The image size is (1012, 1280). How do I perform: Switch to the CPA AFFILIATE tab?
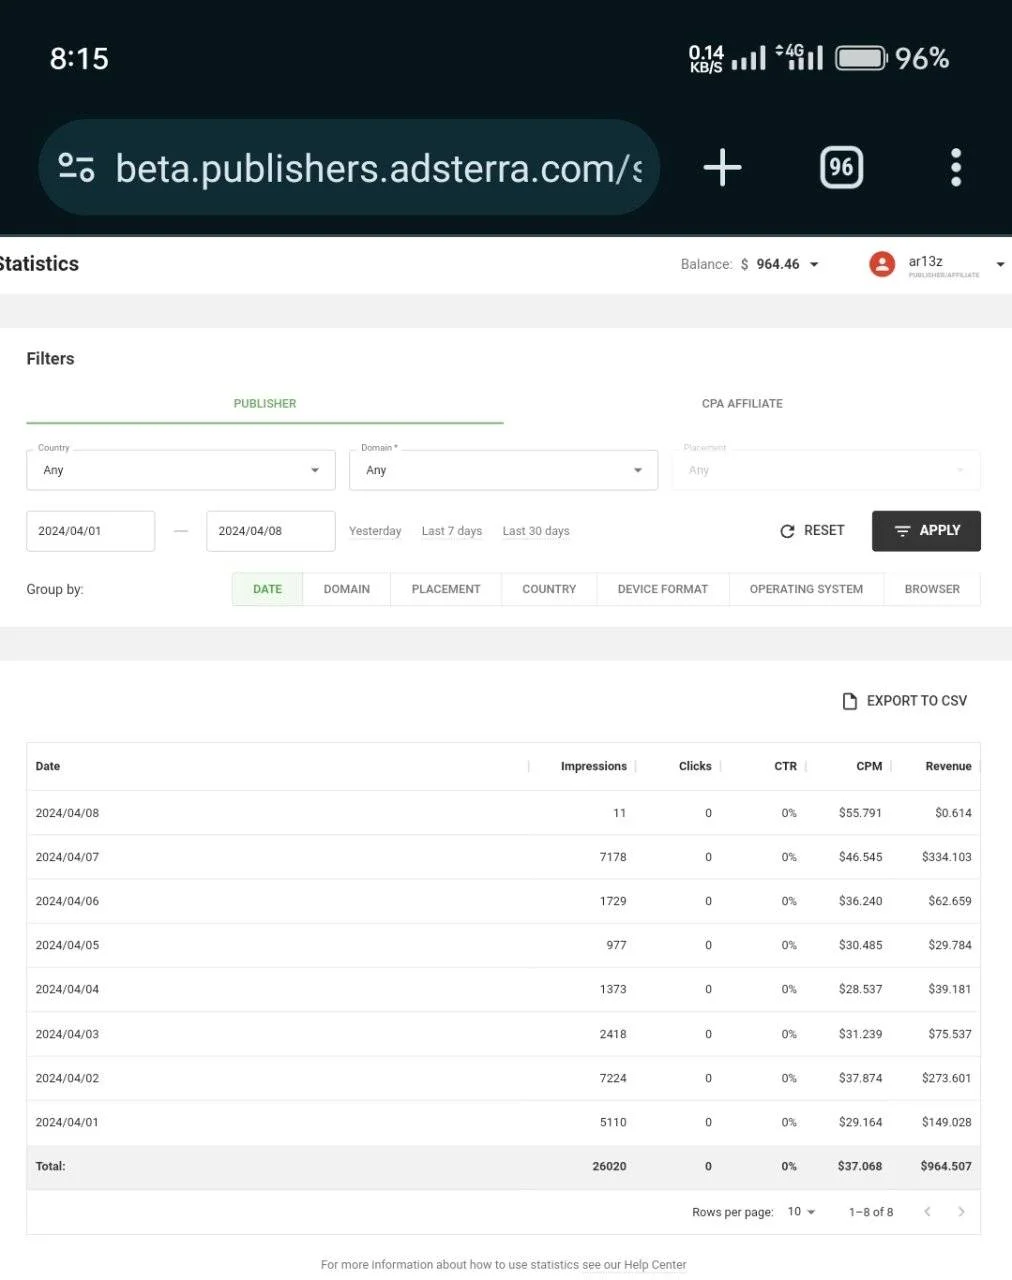point(742,404)
